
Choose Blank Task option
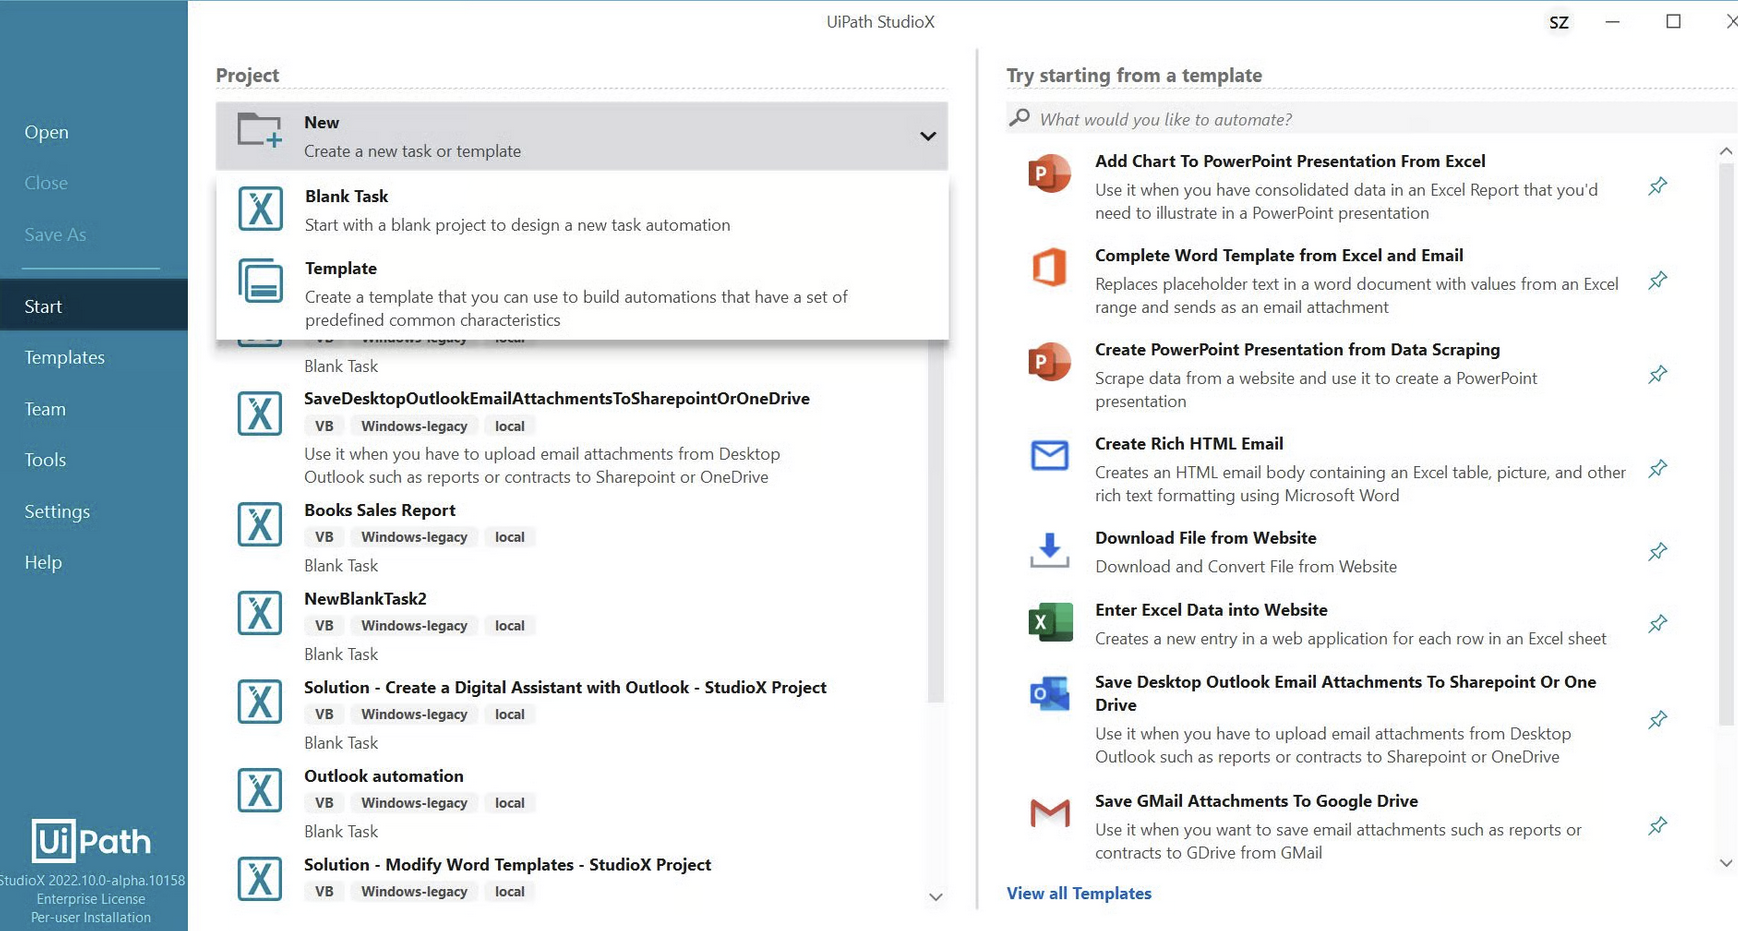click(x=582, y=210)
